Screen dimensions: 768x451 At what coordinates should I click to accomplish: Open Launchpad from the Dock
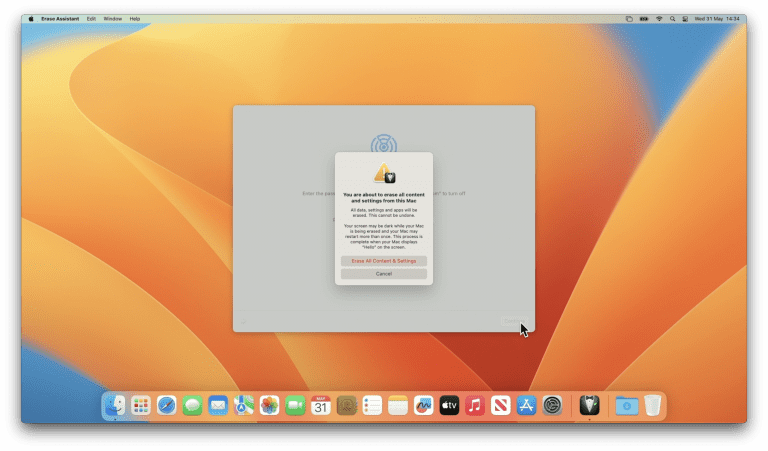141,405
